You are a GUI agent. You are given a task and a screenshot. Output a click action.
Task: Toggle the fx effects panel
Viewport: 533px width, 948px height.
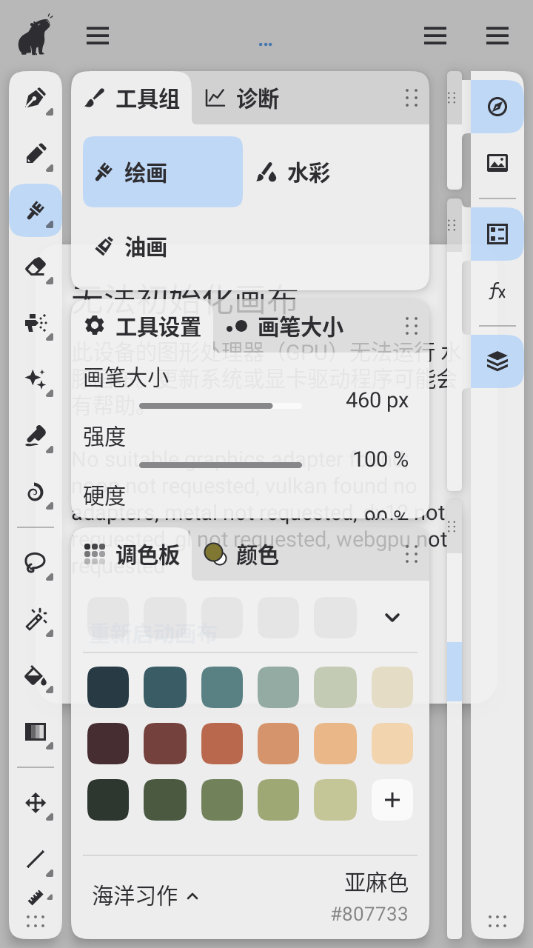497,291
